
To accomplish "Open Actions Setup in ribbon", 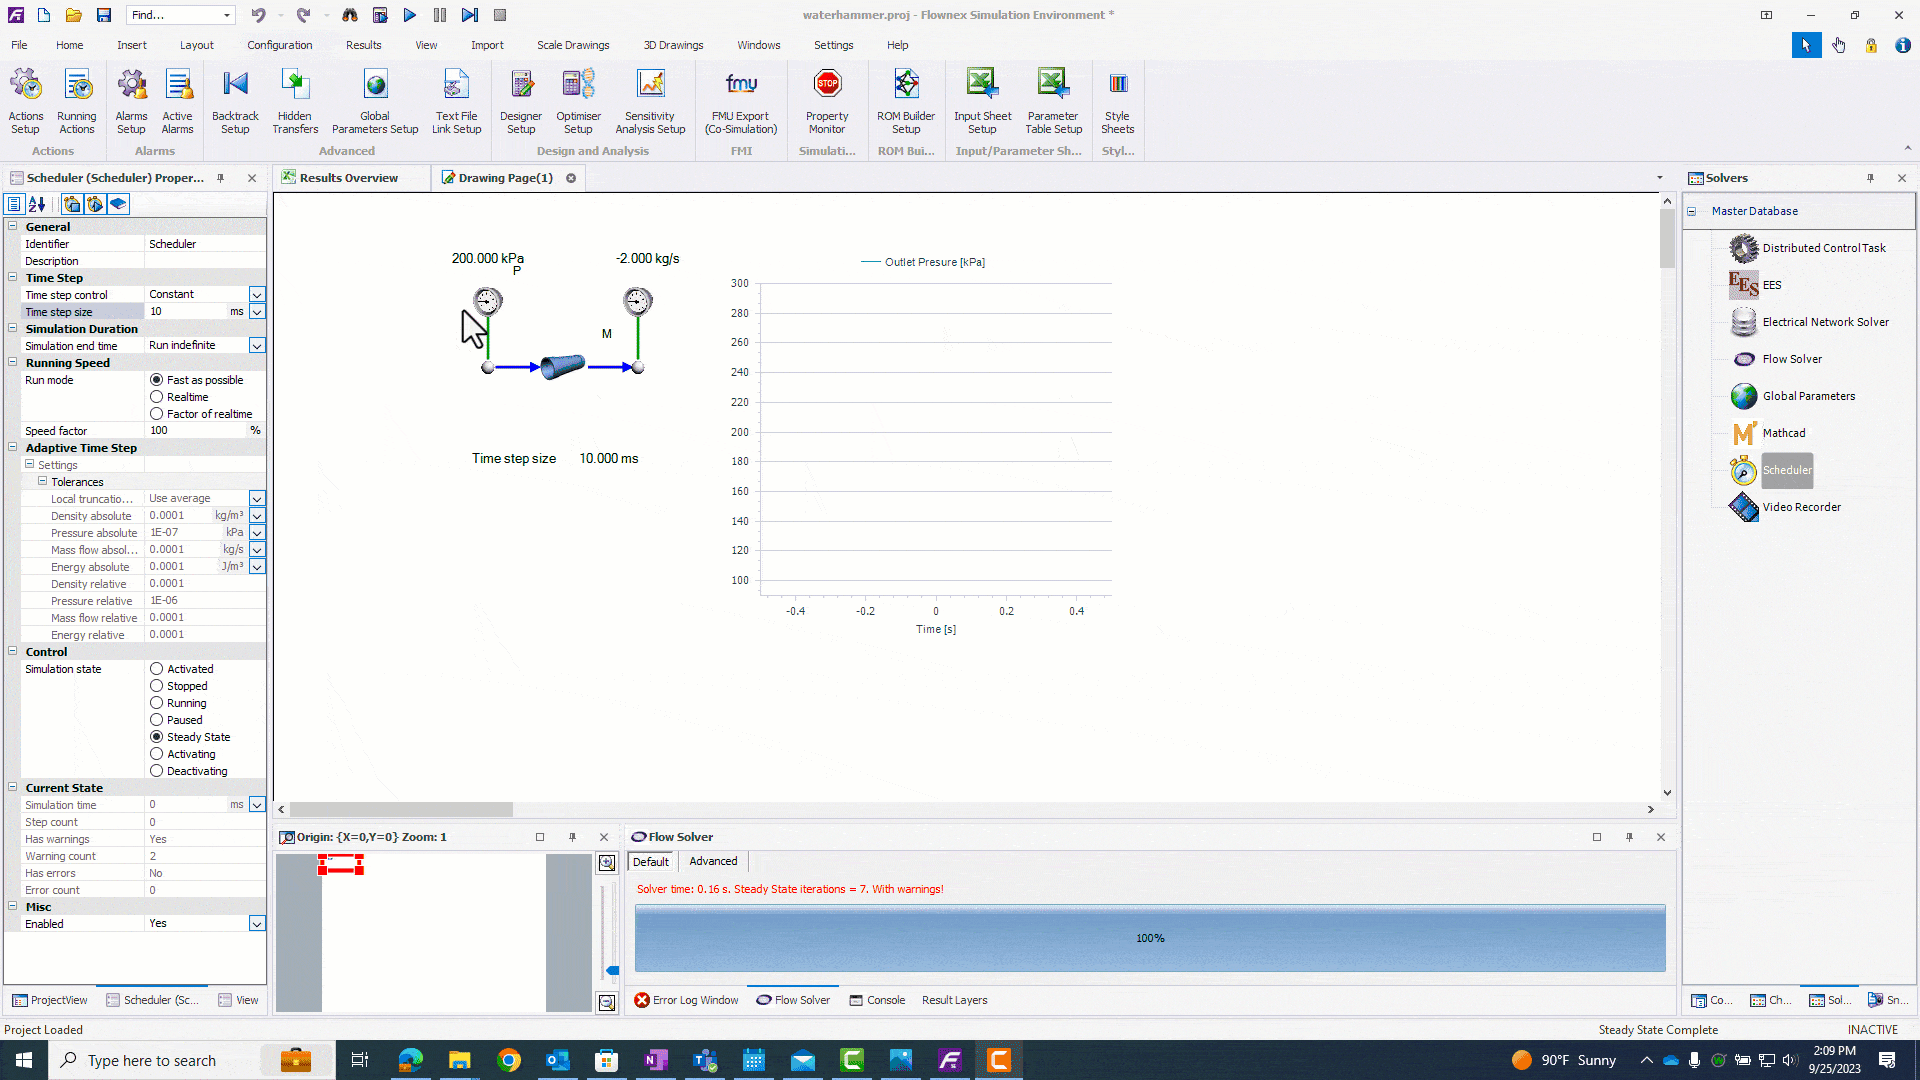I will 26,101.
